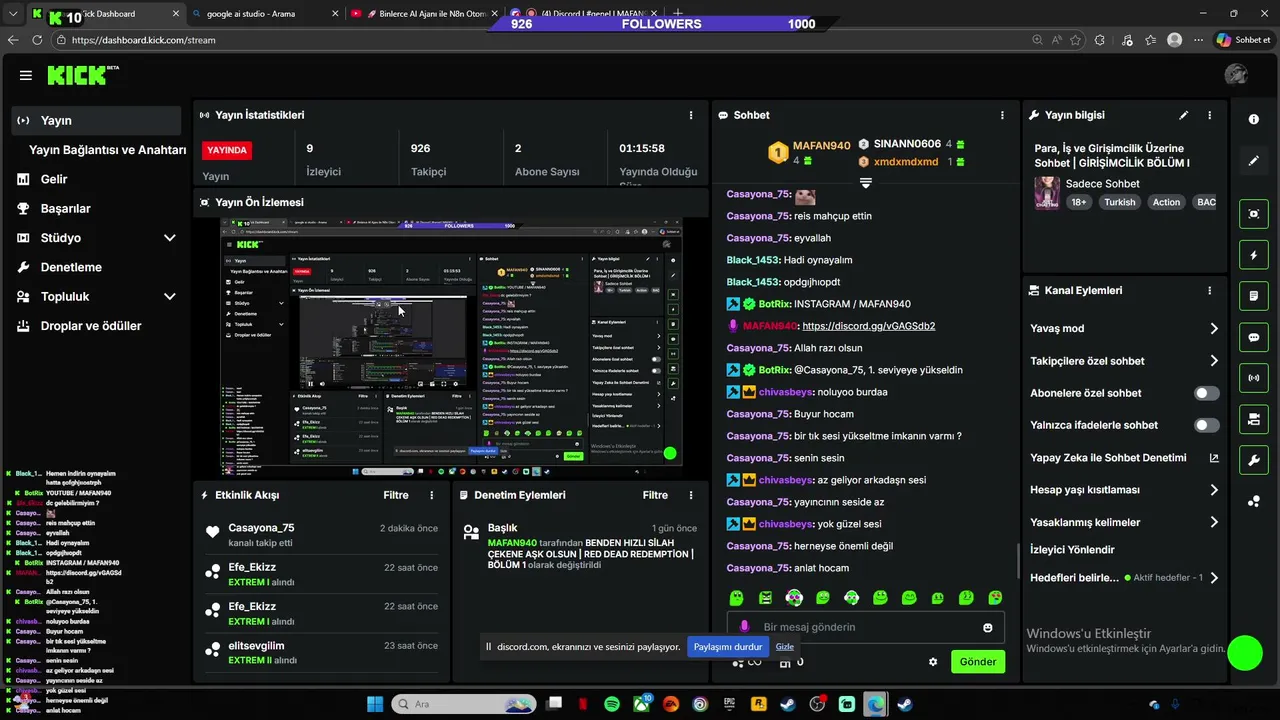Click the Sadece Sohbet category thumbnail
1280x720 pixels.
point(1047,193)
